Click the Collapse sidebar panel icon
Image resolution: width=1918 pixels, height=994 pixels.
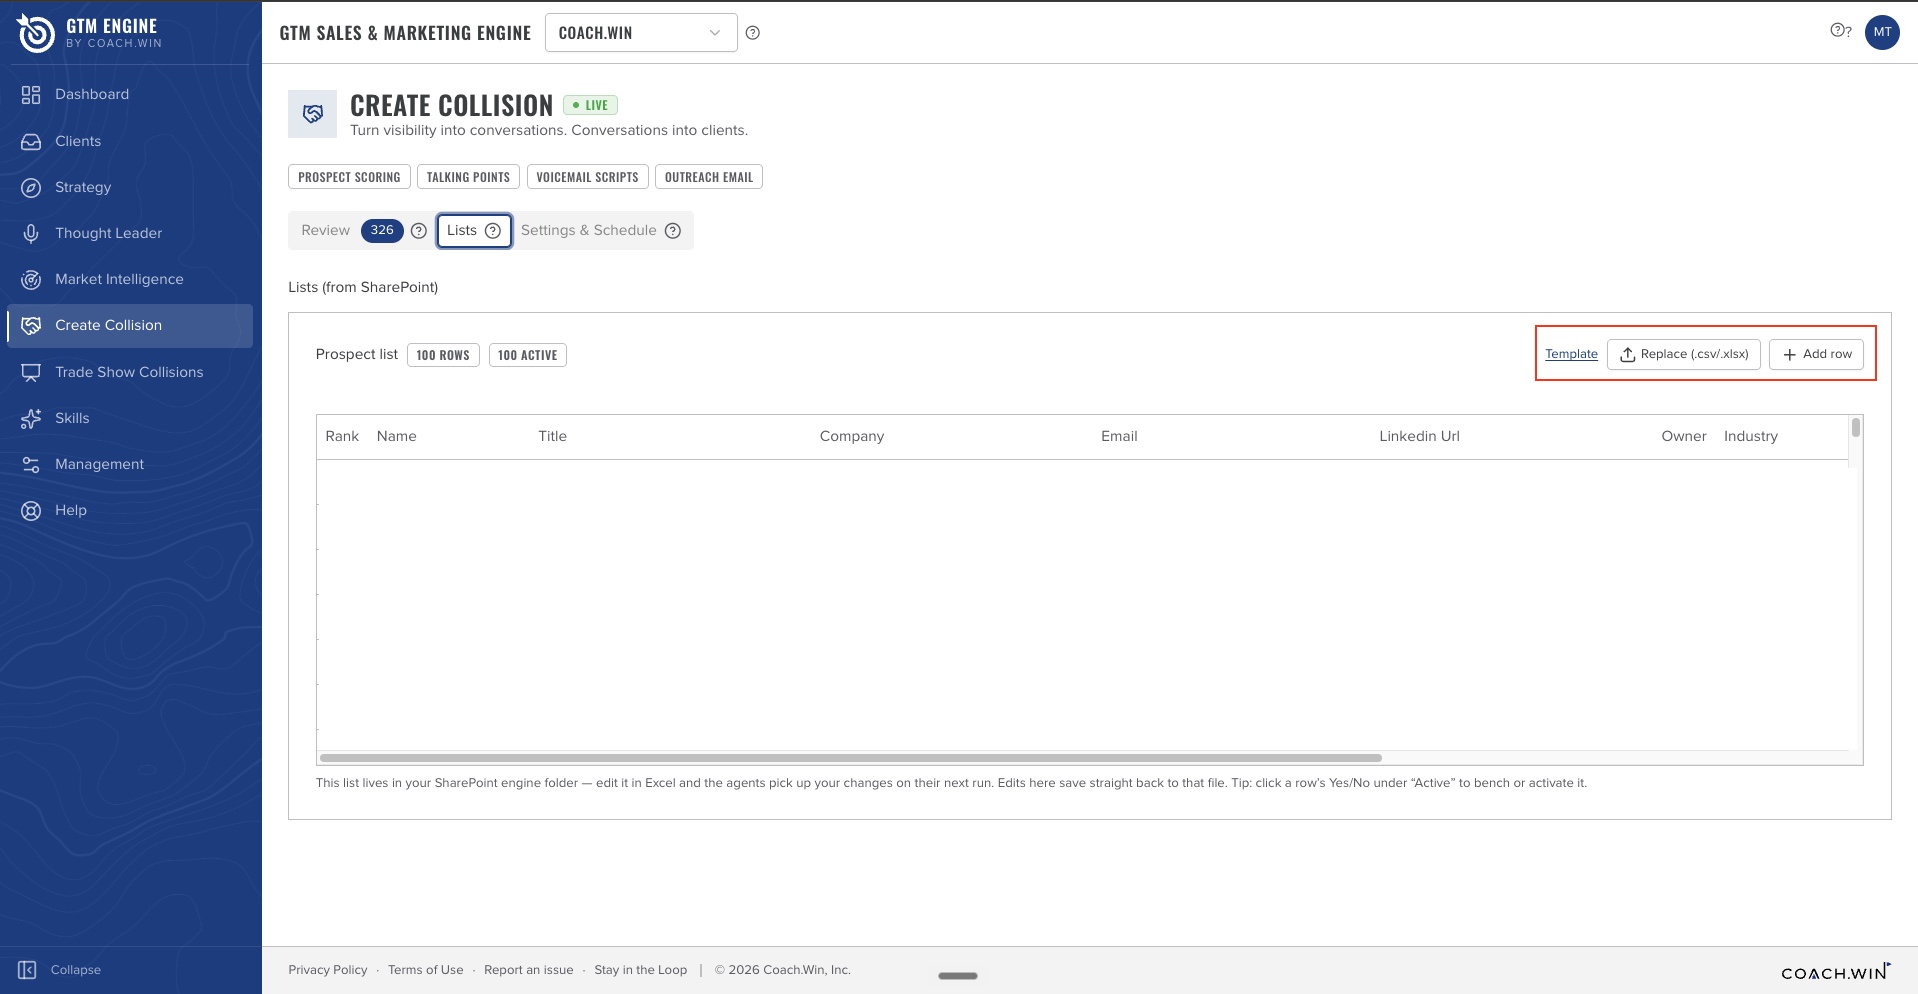[x=27, y=970]
